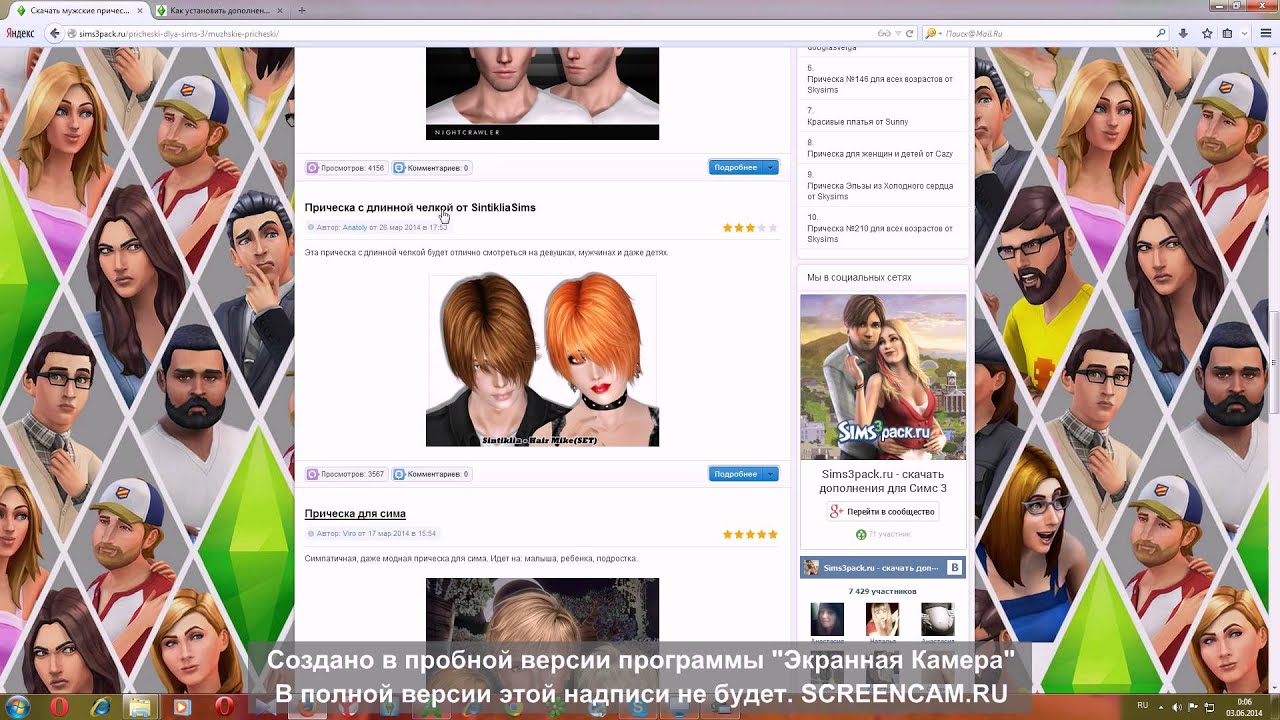Open author 'Anatoly' profile link
The width and height of the screenshot is (1280, 720).
[x=355, y=227]
